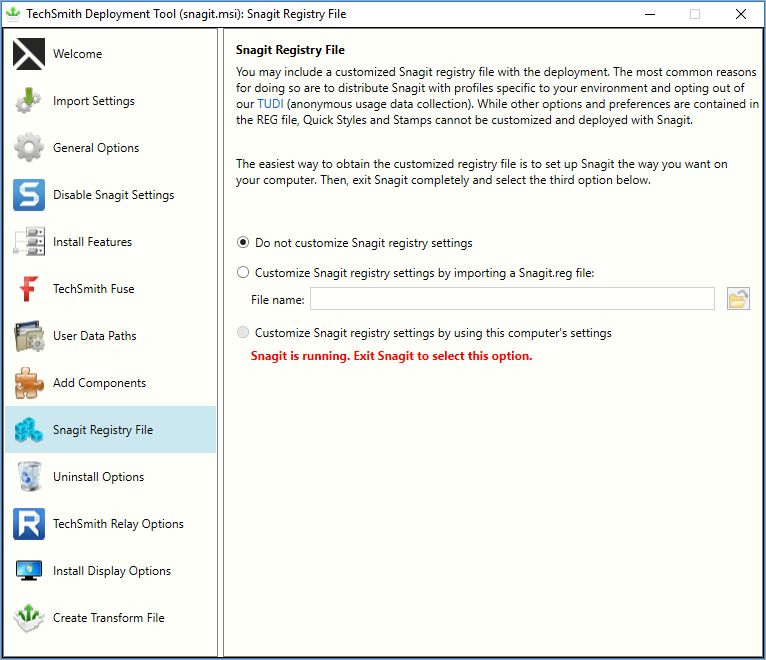Click the Snagit Registry File cubes icon
This screenshot has width=766, height=660.
click(29, 429)
